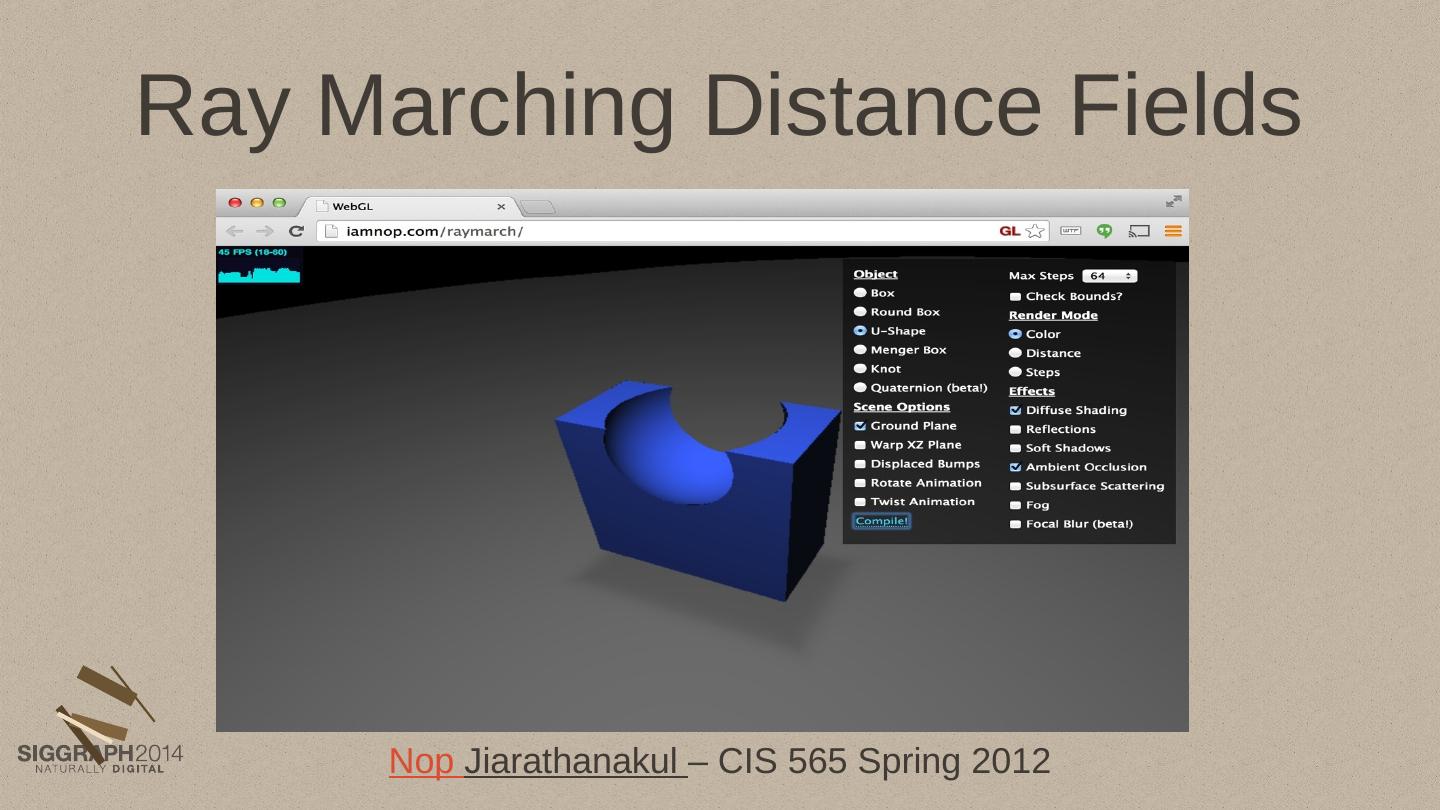Enable Twist Animation

tap(860, 502)
